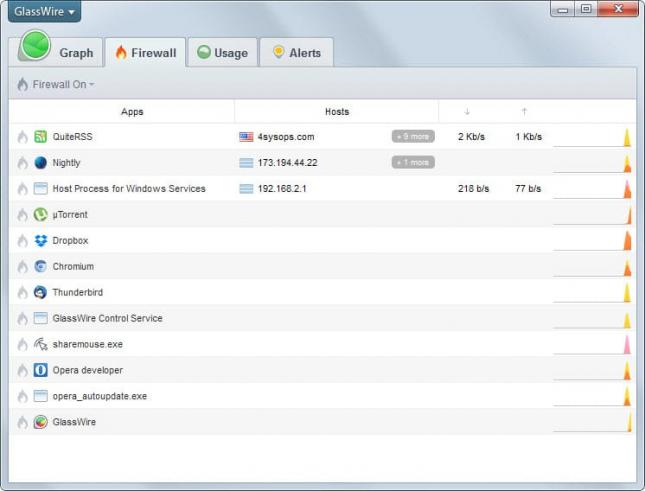Screen dimensions: 645x491
Task: Select the opera_autoupdate.exe row name
Action: [100, 396]
